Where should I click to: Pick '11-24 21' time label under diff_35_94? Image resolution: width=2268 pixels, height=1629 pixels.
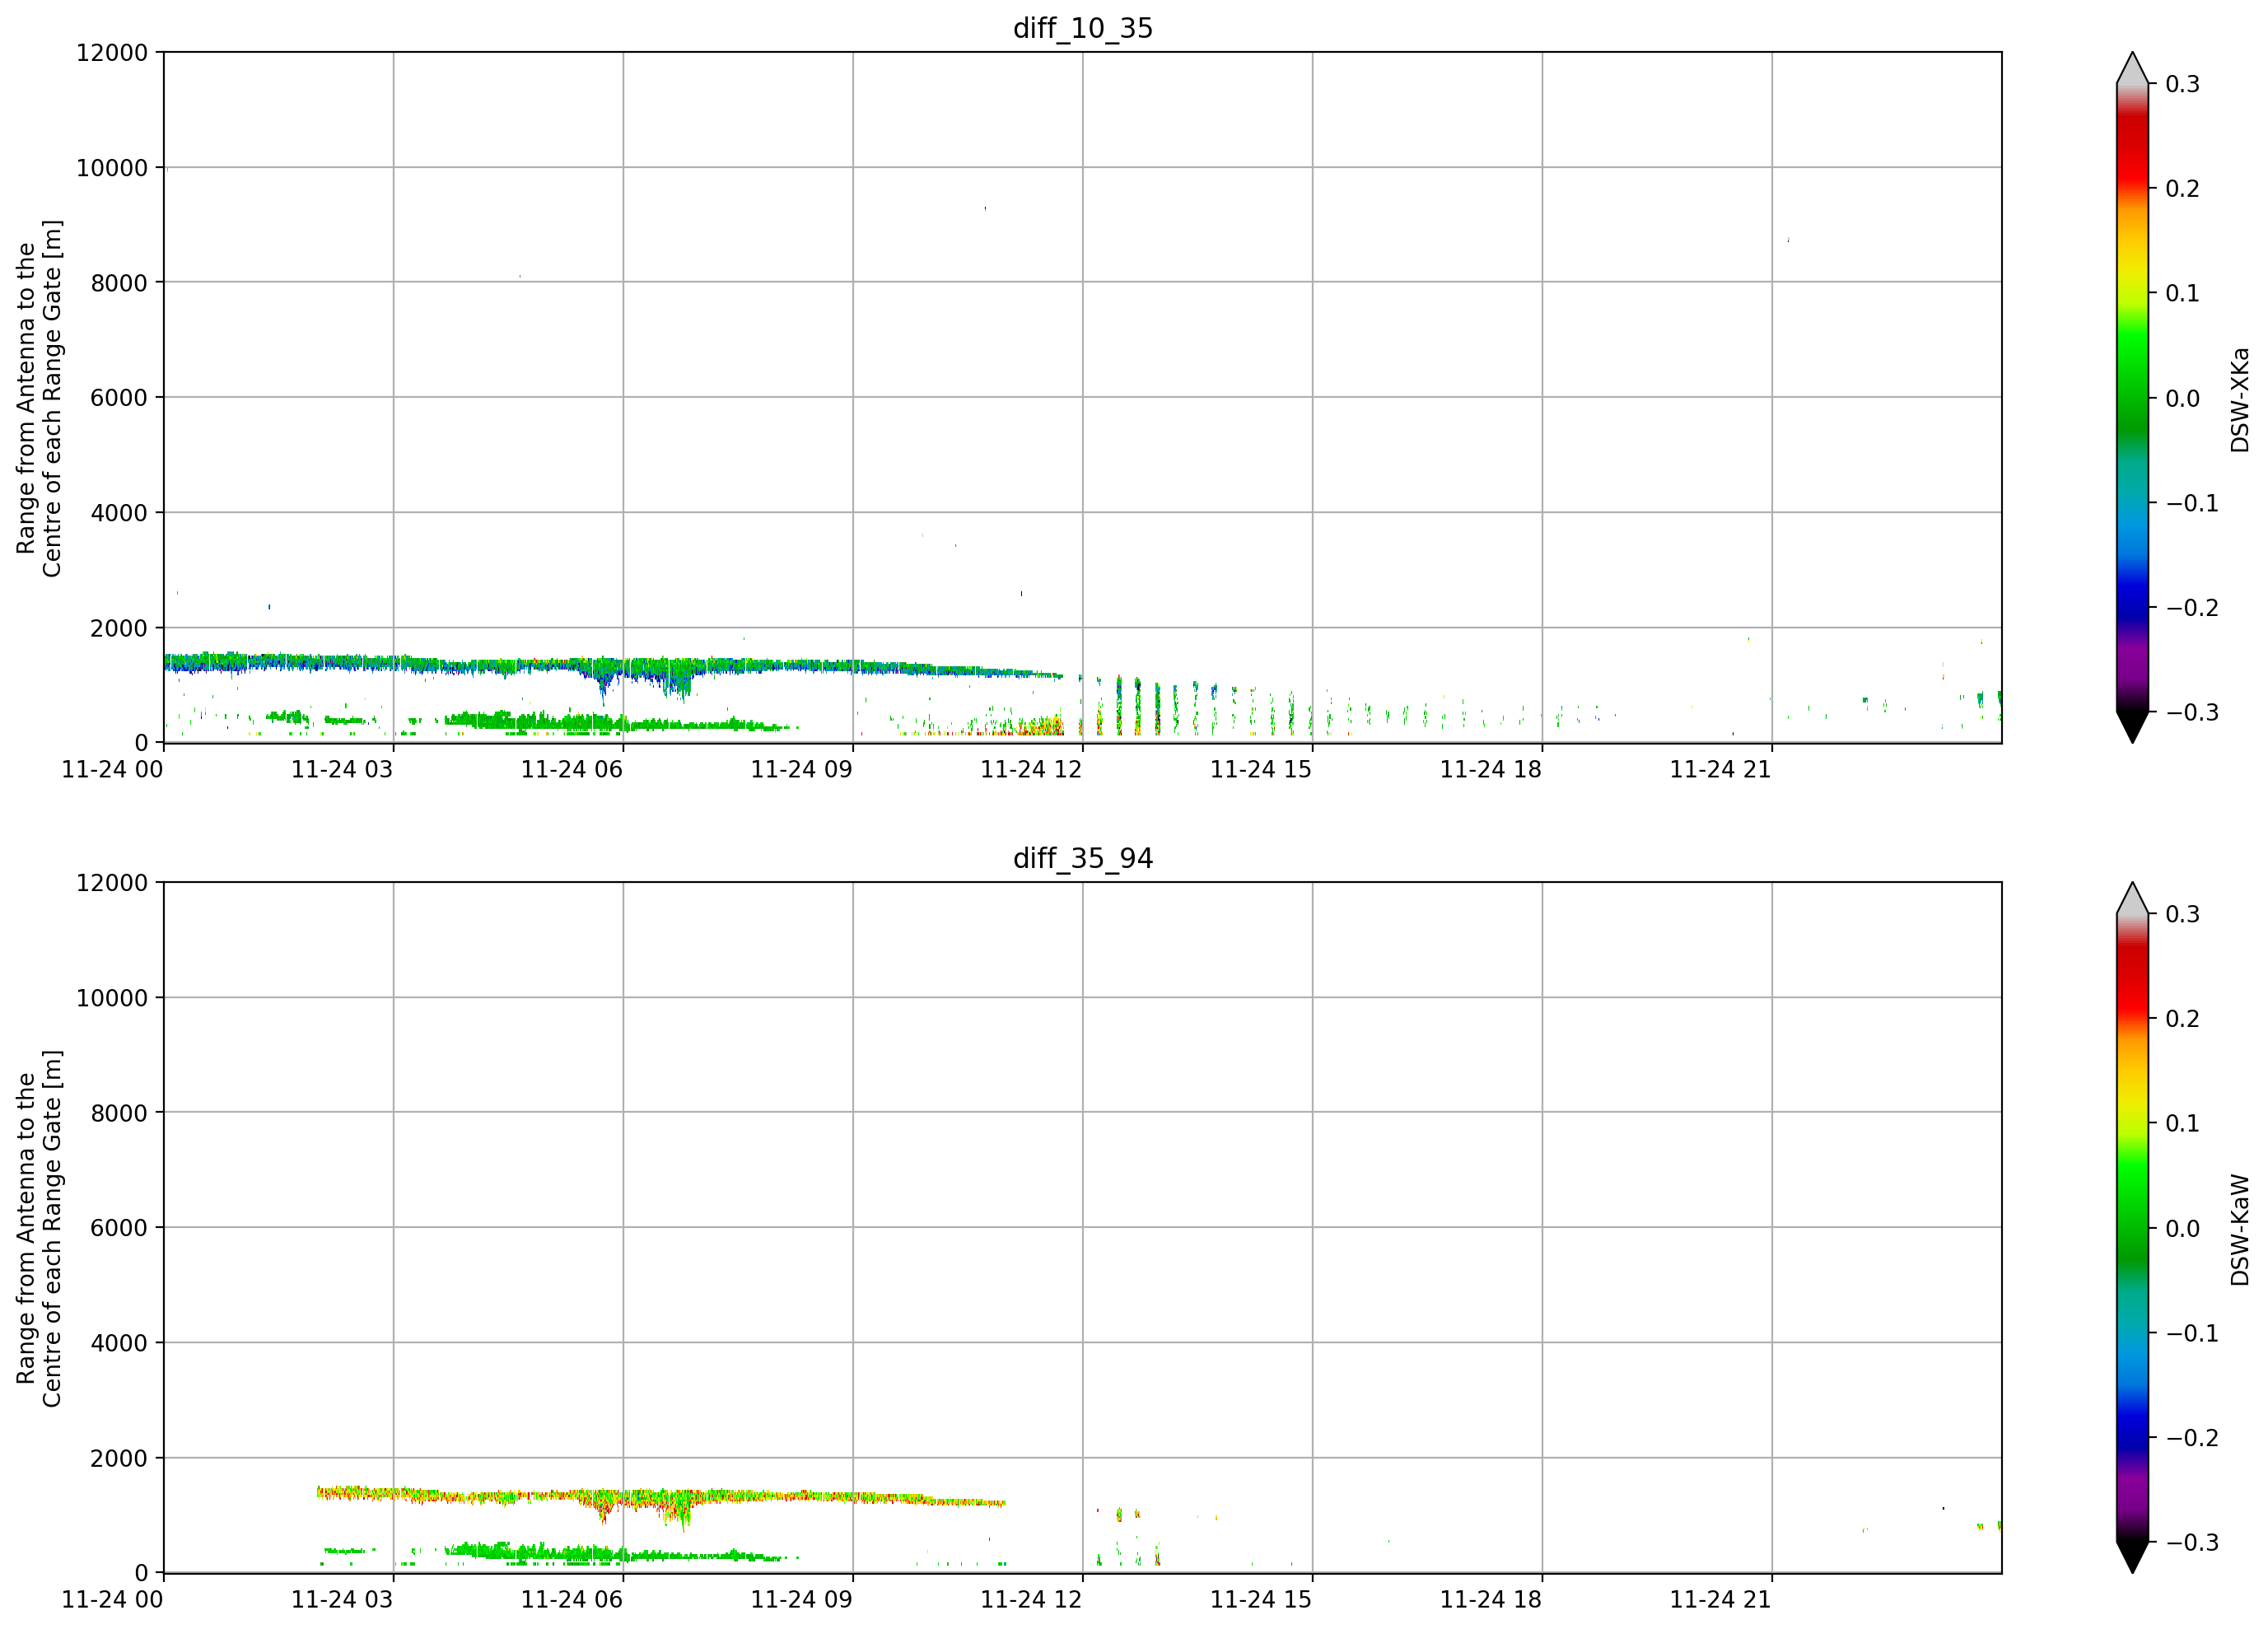[x=1721, y=1599]
